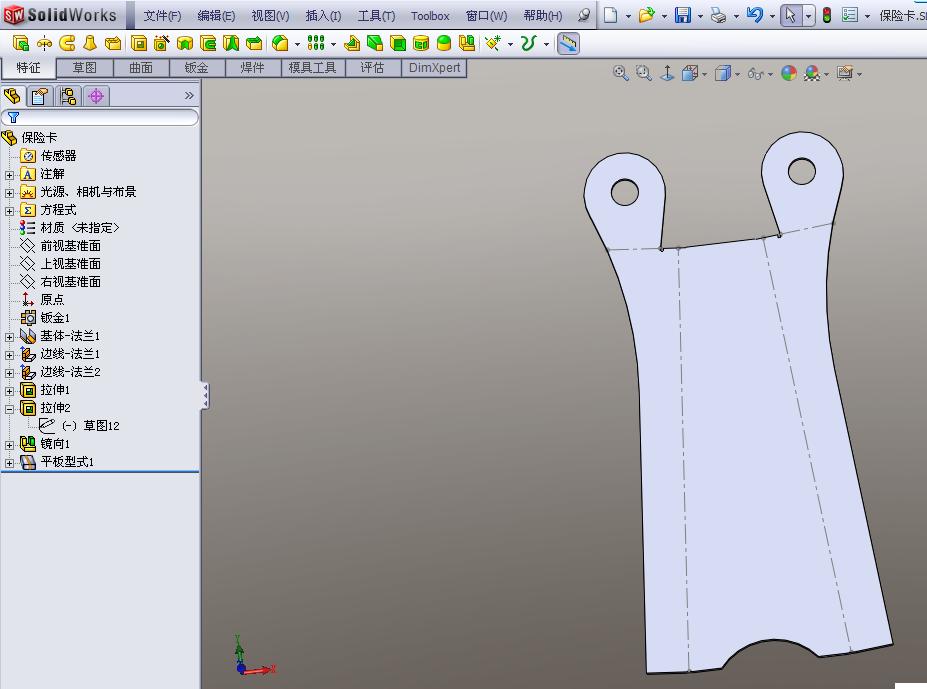
Task: Select the Mirror feature tool
Action: [x=467, y=43]
